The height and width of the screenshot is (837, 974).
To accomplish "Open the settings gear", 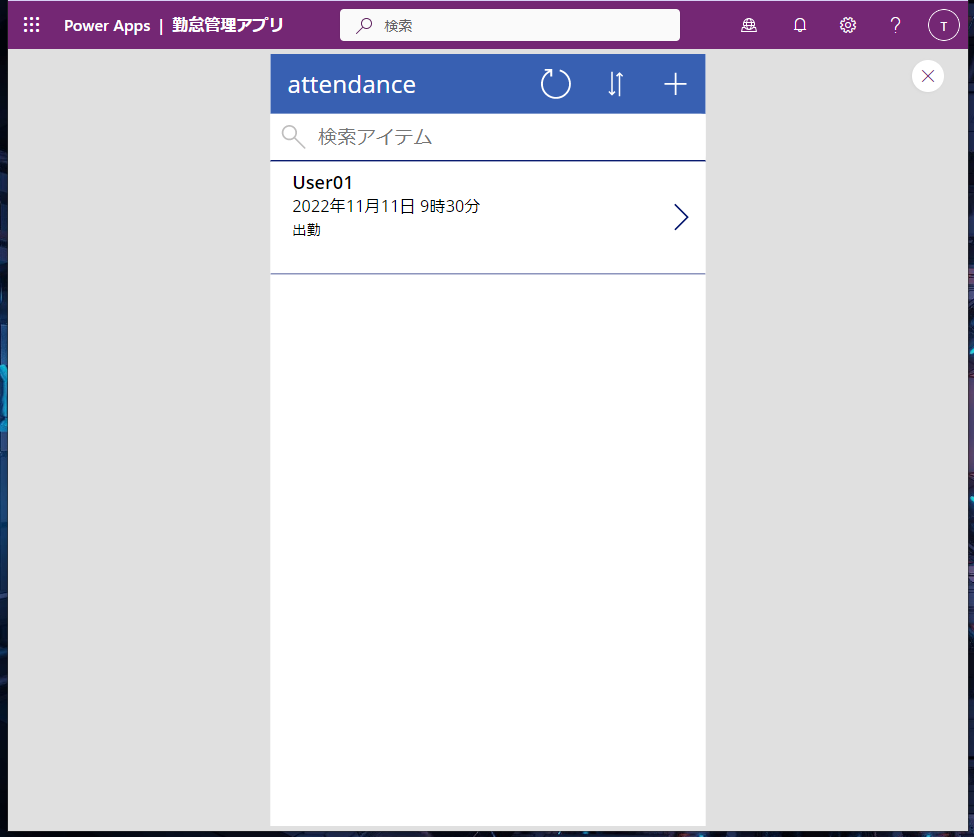I will [x=847, y=25].
